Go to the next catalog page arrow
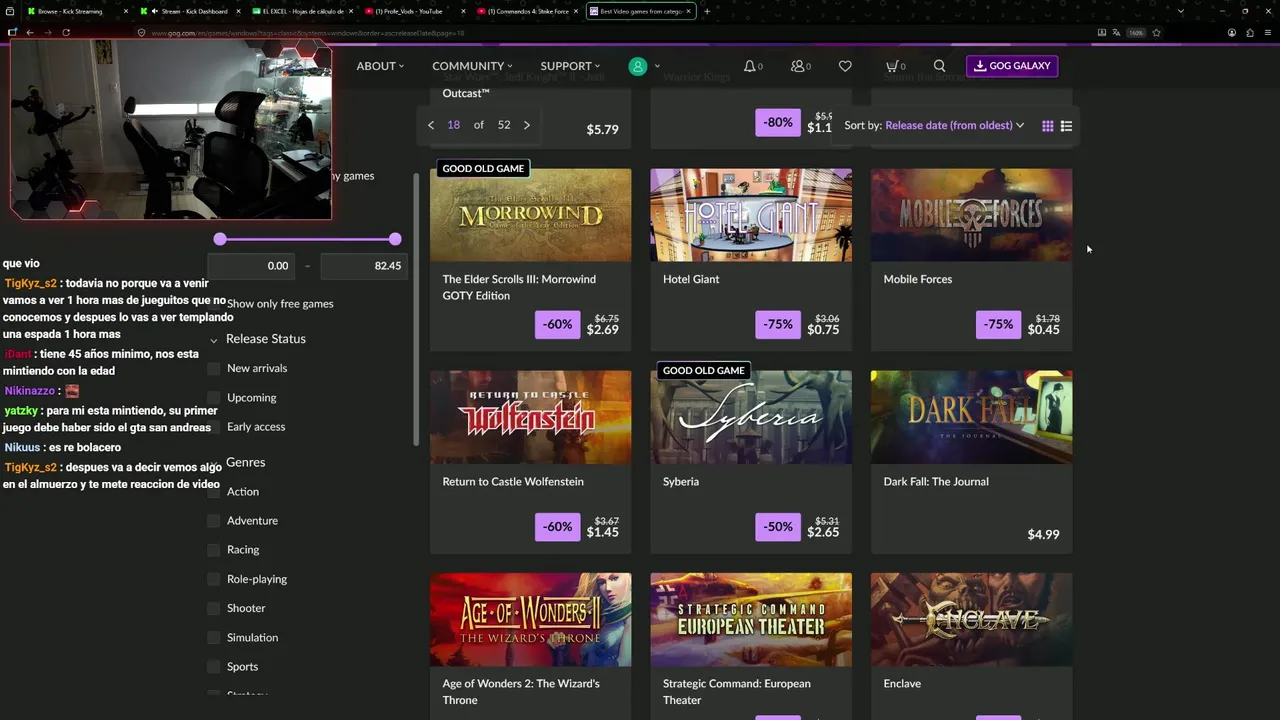Viewport: 1280px width, 720px height. [x=527, y=125]
